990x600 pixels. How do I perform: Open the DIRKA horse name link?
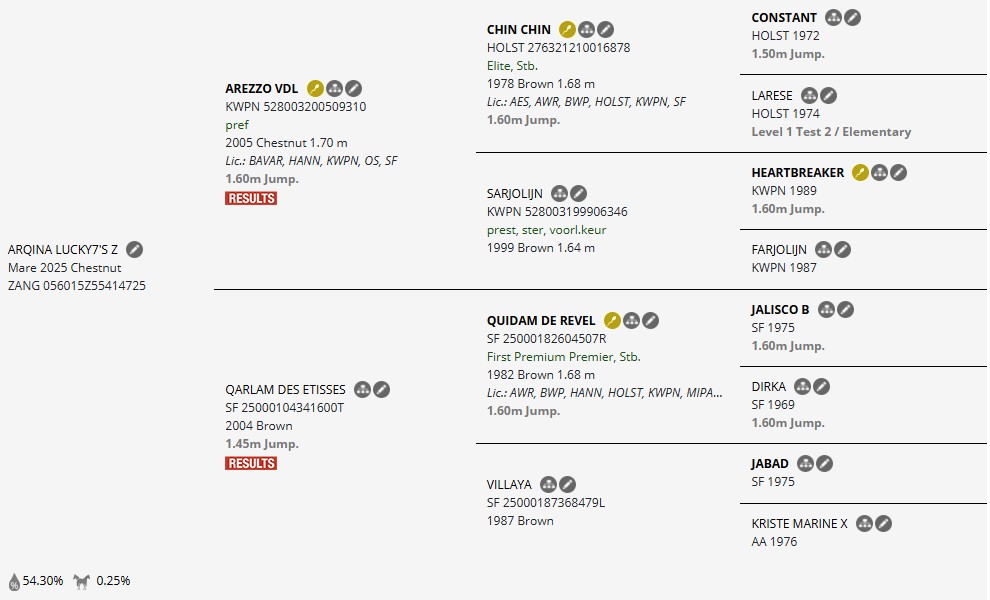click(x=768, y=387)
